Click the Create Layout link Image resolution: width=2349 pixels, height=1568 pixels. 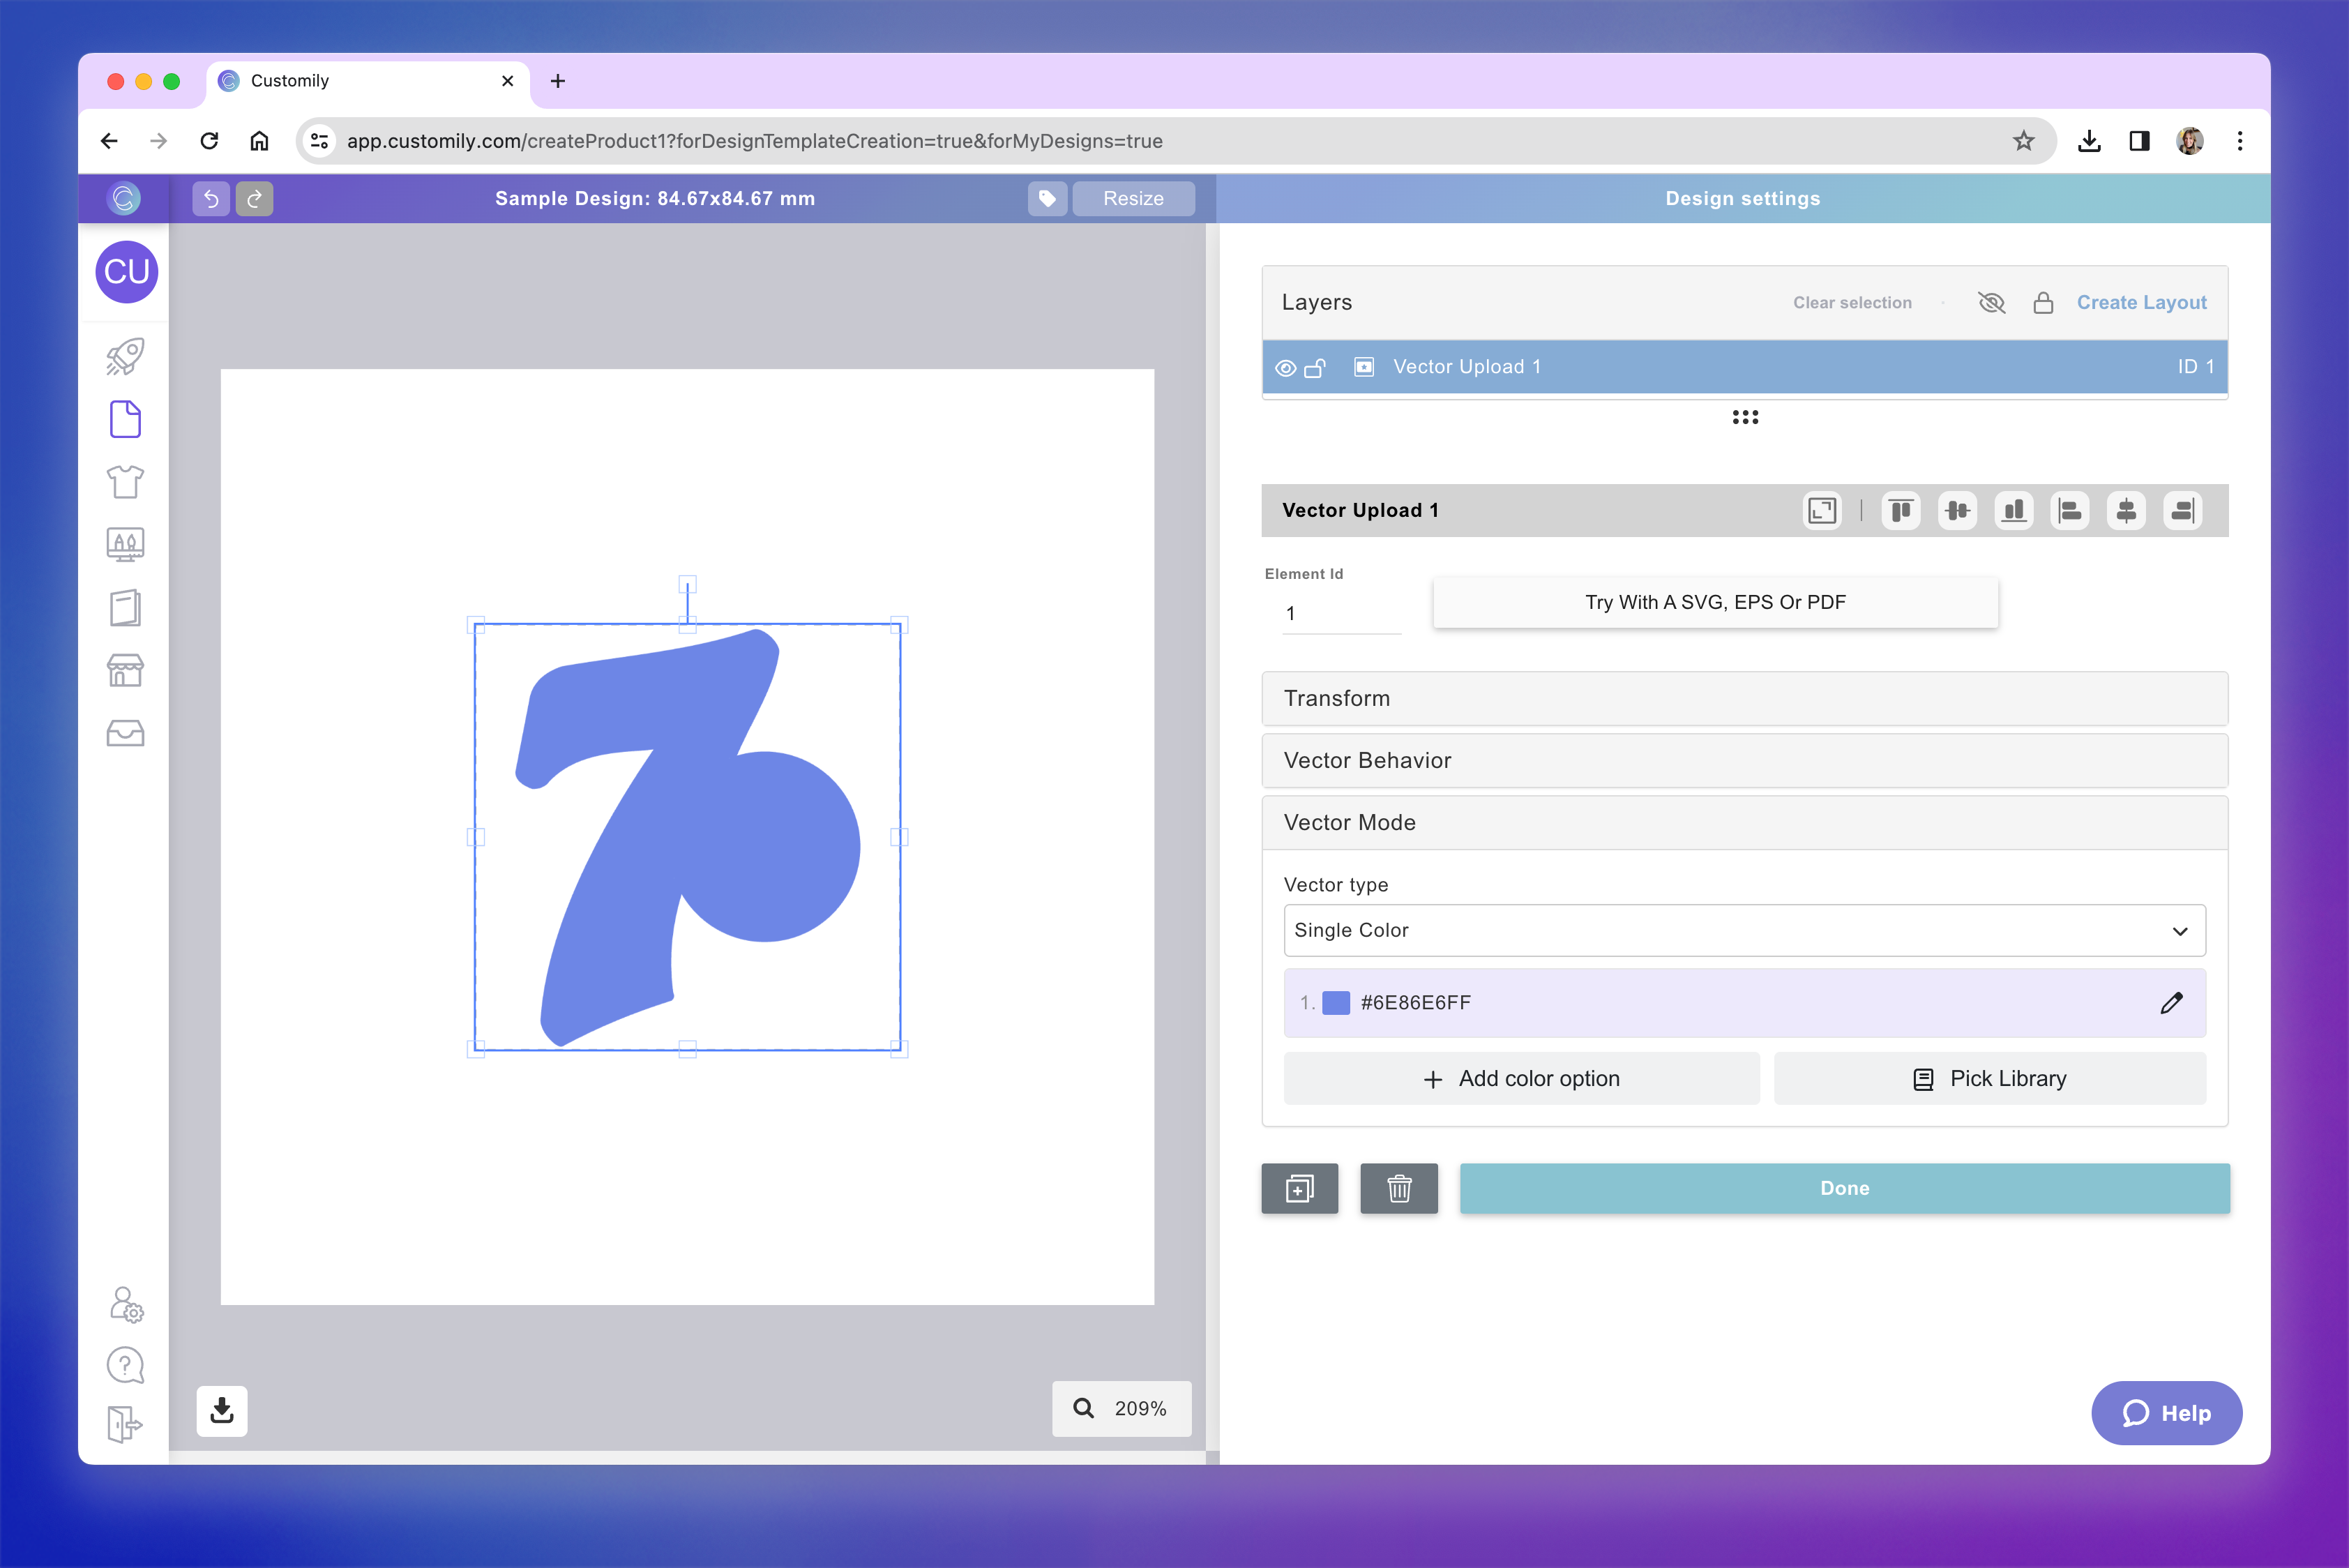2141,302
